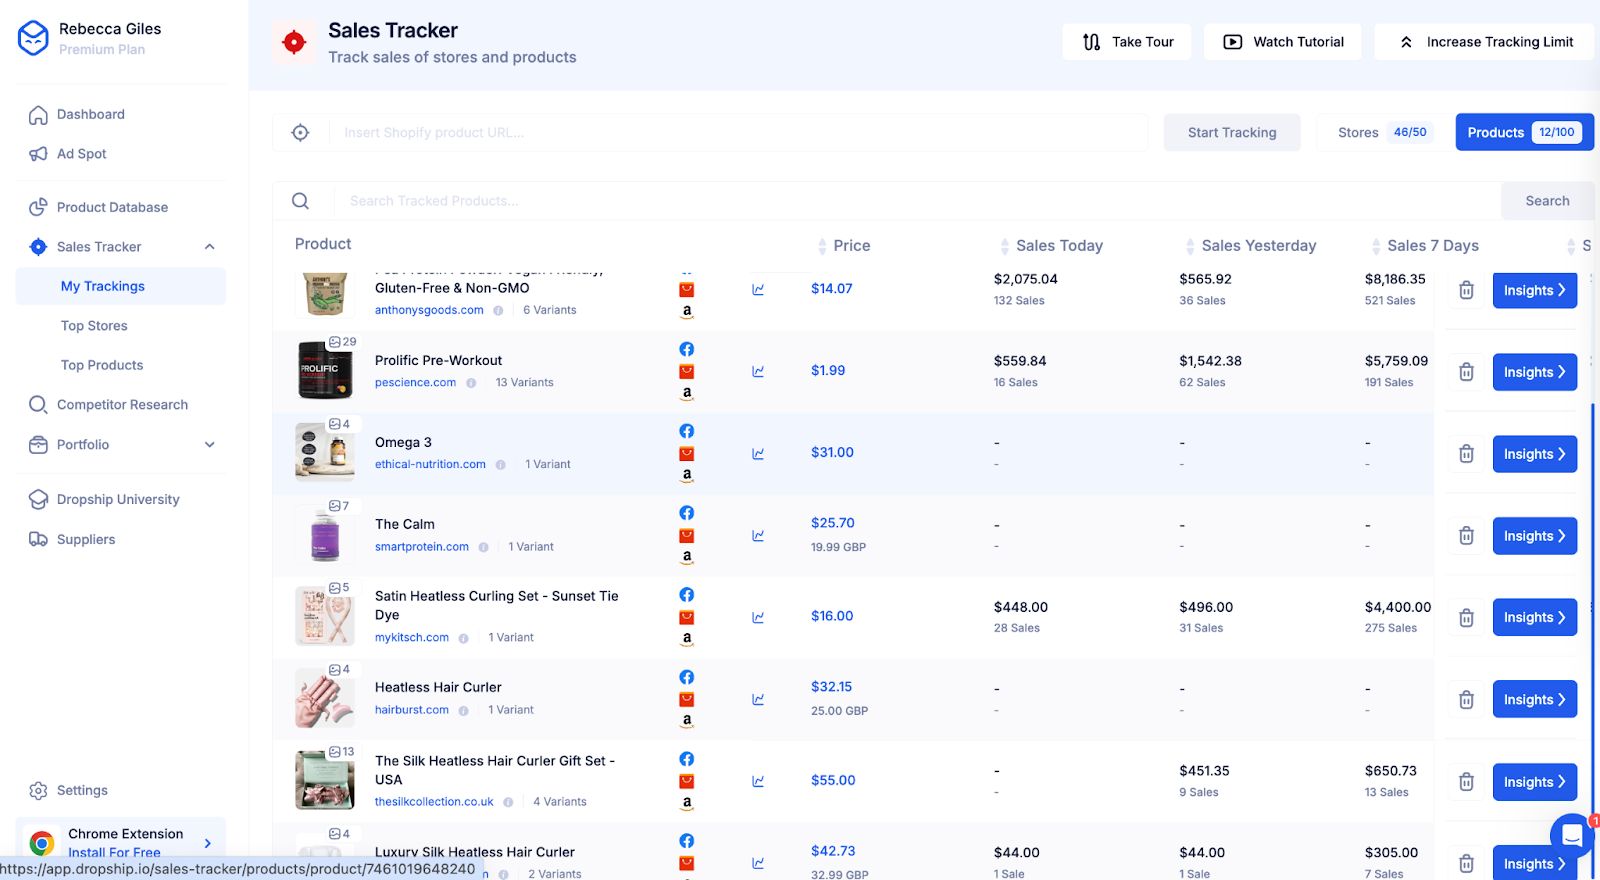The image size is (1600, 880).
Task: Click Facebook icon for Prolific Pre-Workout
Action: [x=686, y=349]
